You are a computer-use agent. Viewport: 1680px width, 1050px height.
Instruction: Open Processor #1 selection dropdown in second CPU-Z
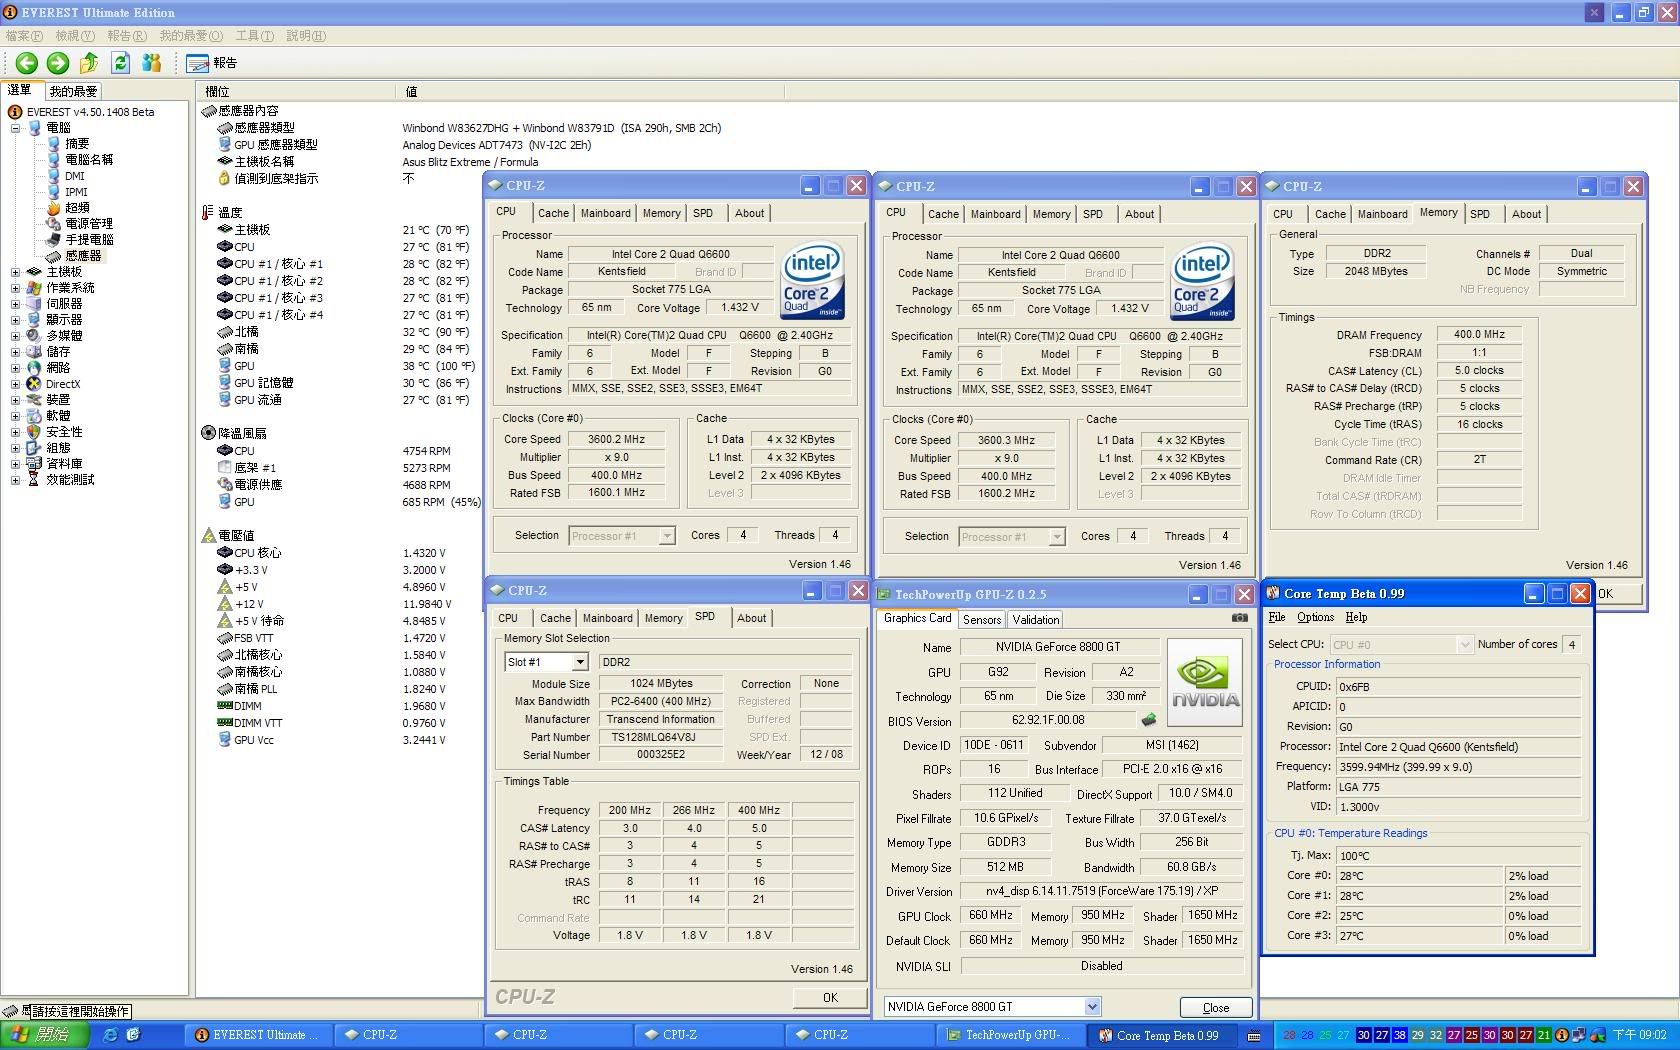coord(1057,537)
